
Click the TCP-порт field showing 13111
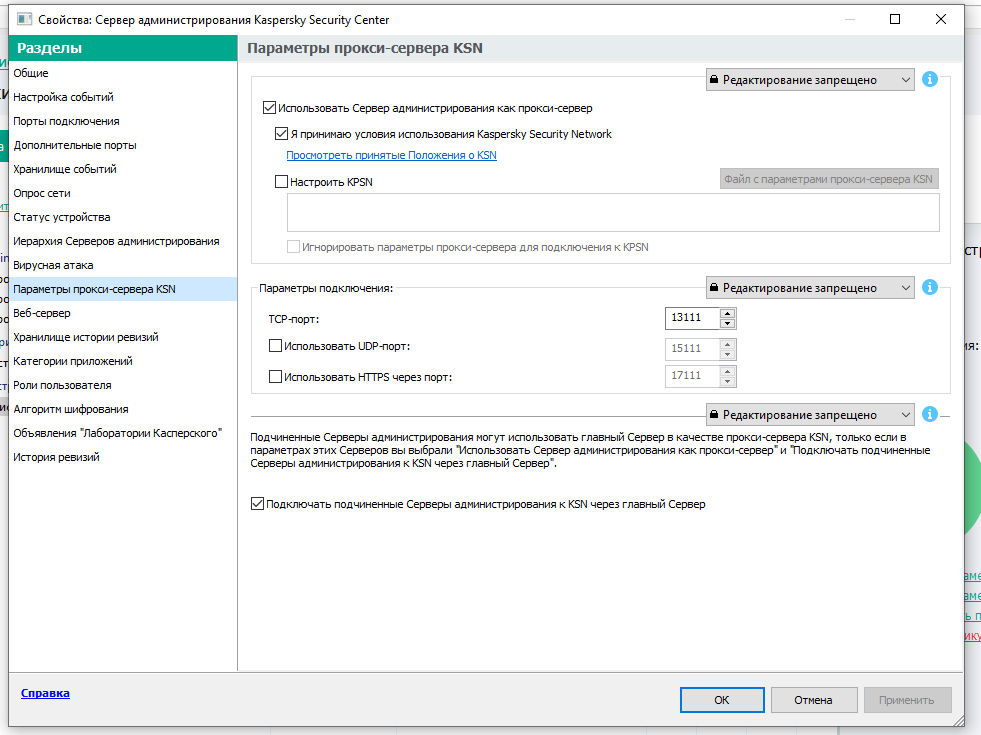click(693, 318)
